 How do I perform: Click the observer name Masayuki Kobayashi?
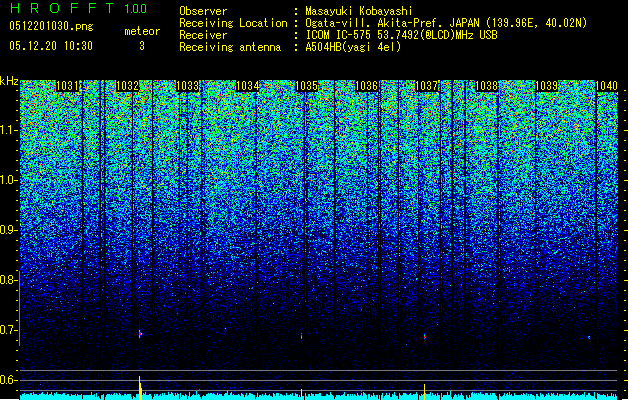click(359, 11)
